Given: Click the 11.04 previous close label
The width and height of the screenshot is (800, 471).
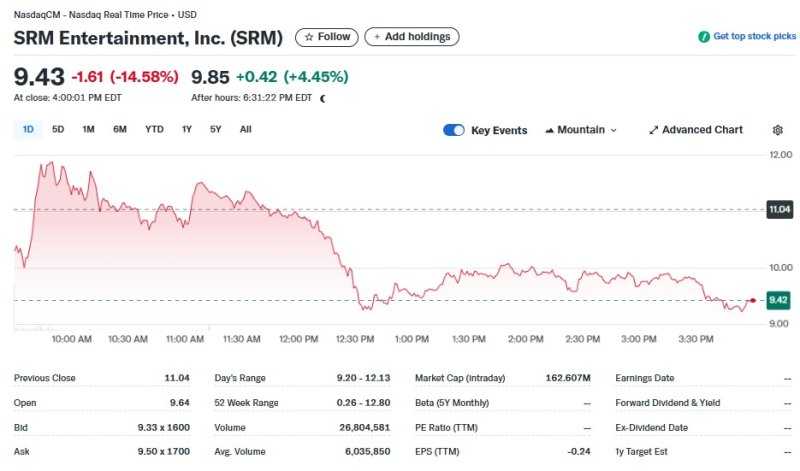Looking at the screenshot, I should click(x=778, y=209).
